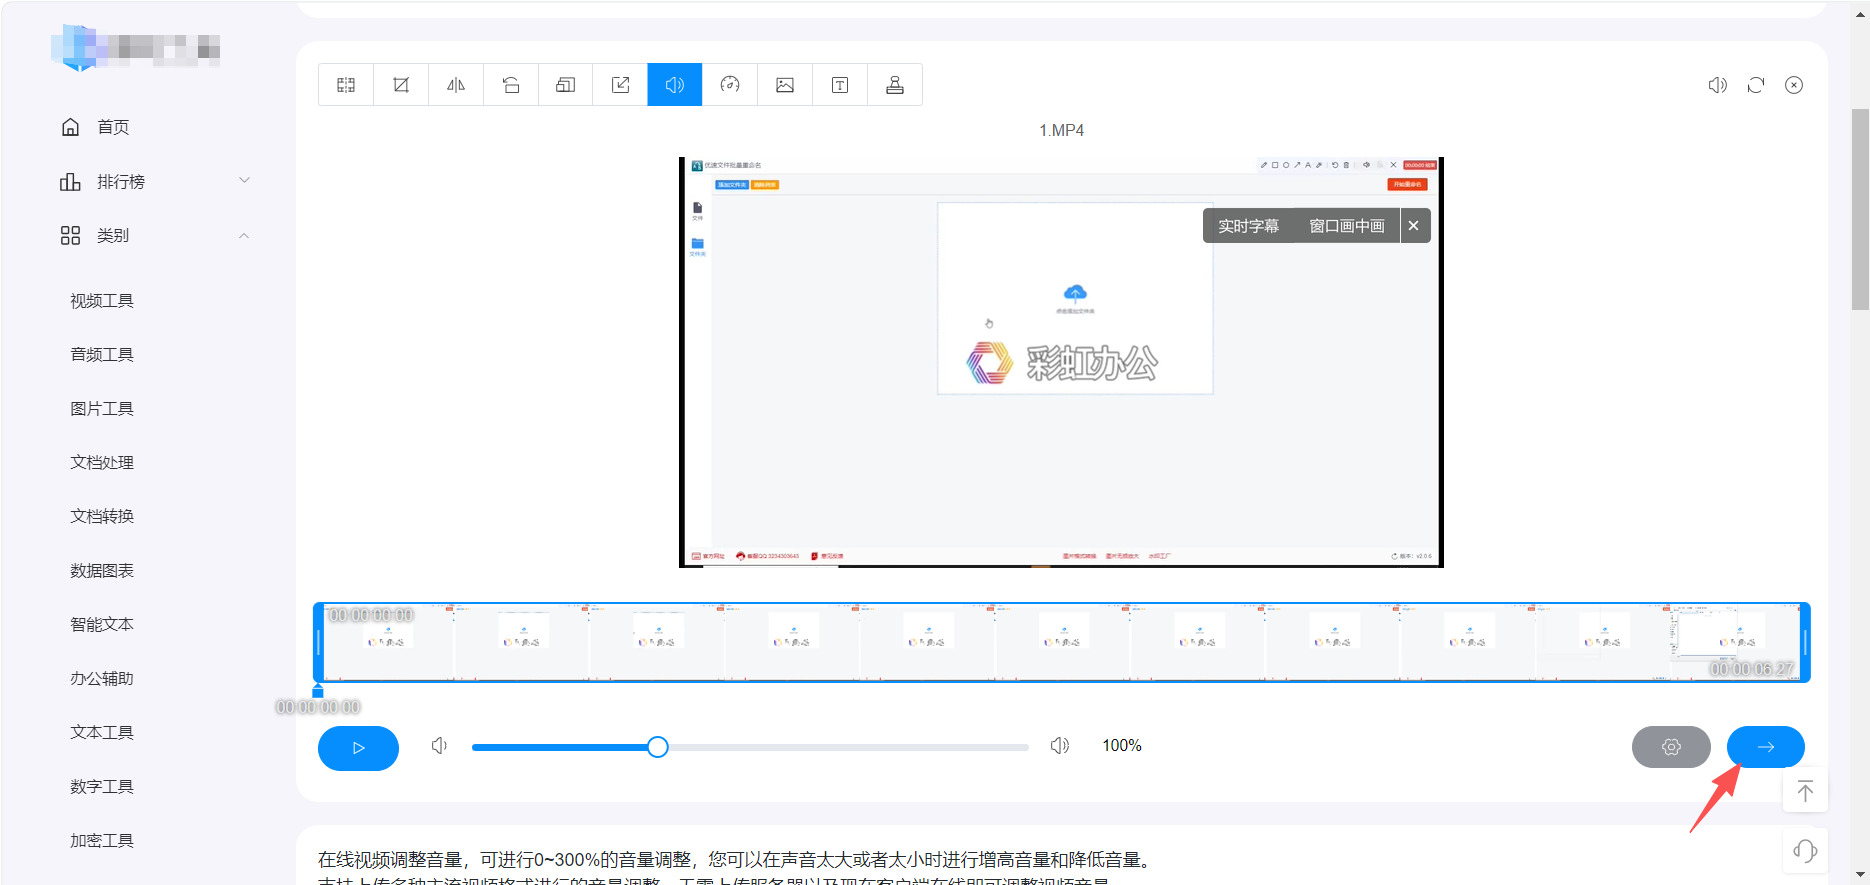Click the high-volume speaker icon beside slider
The height and width of the screenshot is (885, 1870).
1060,746
